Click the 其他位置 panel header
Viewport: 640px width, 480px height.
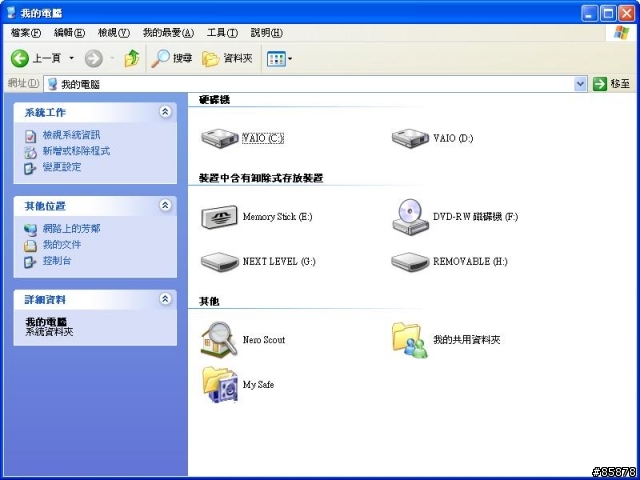point(95,206)
